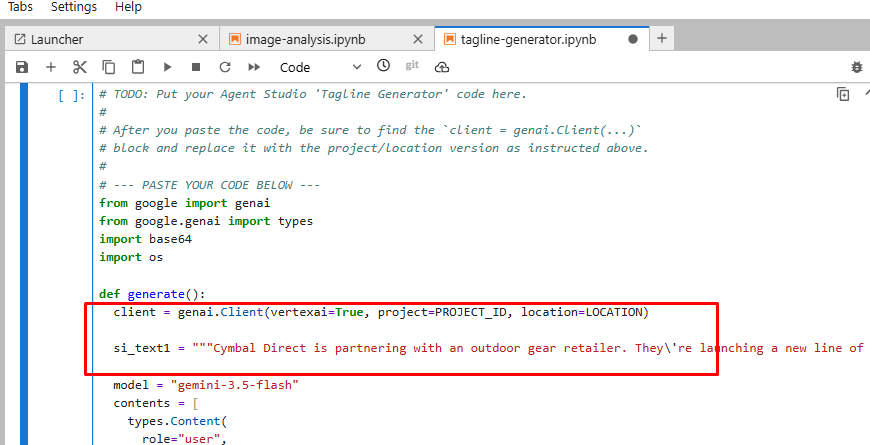
Task: Close the Launcher tab
Action: click(203, 39)
